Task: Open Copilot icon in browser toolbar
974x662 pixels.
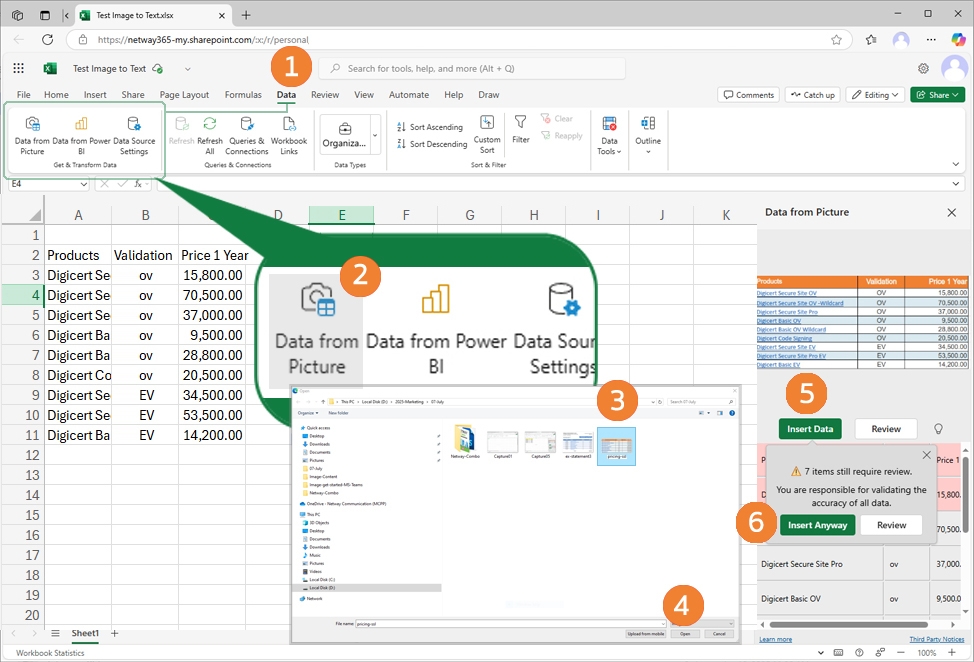Action: (958, 40)
